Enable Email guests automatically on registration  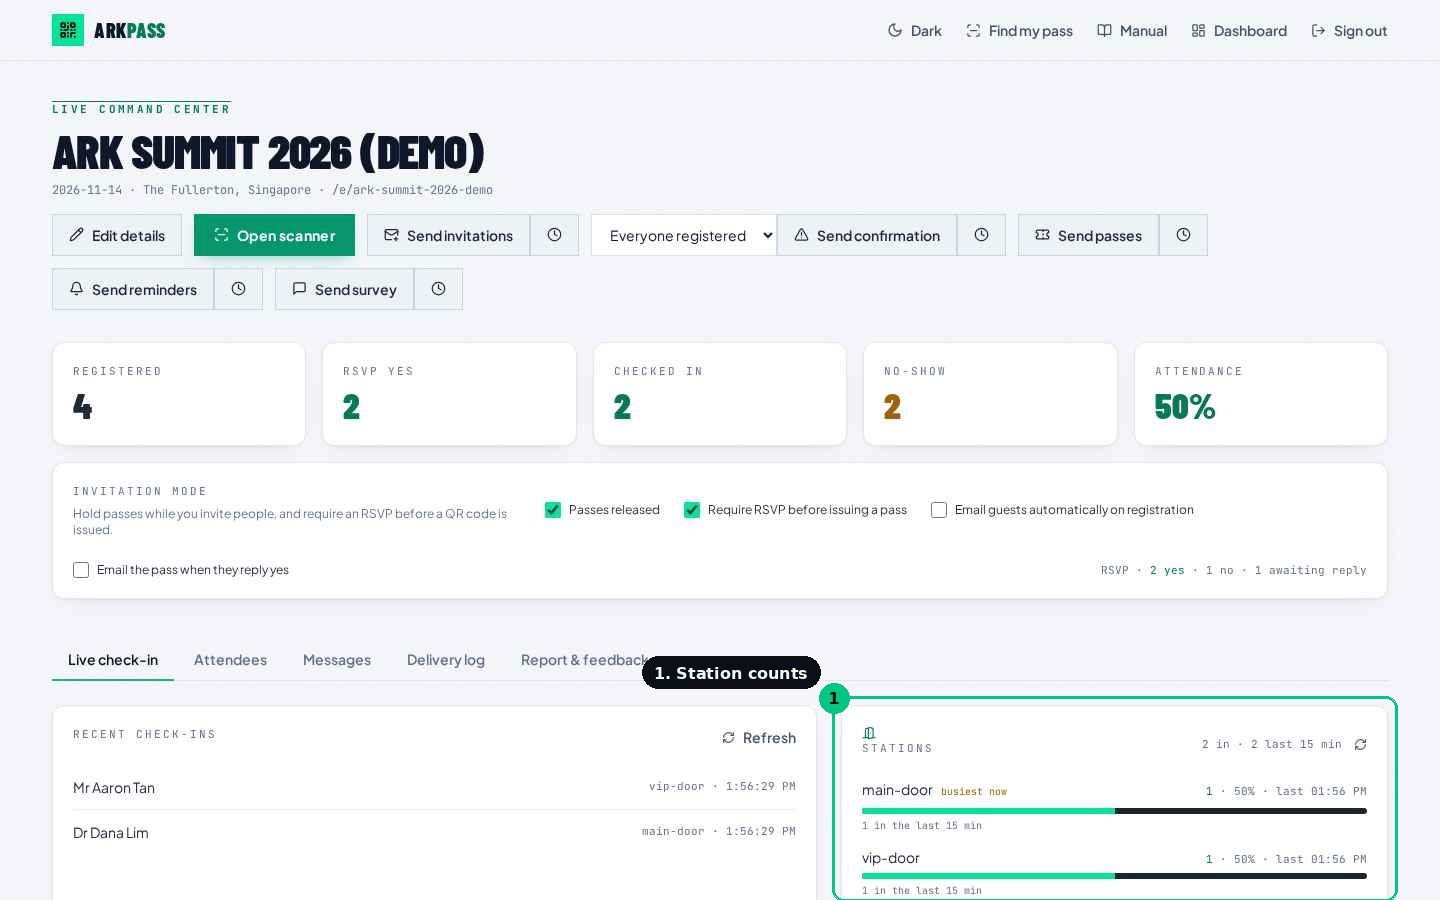[x=939, y=510]
